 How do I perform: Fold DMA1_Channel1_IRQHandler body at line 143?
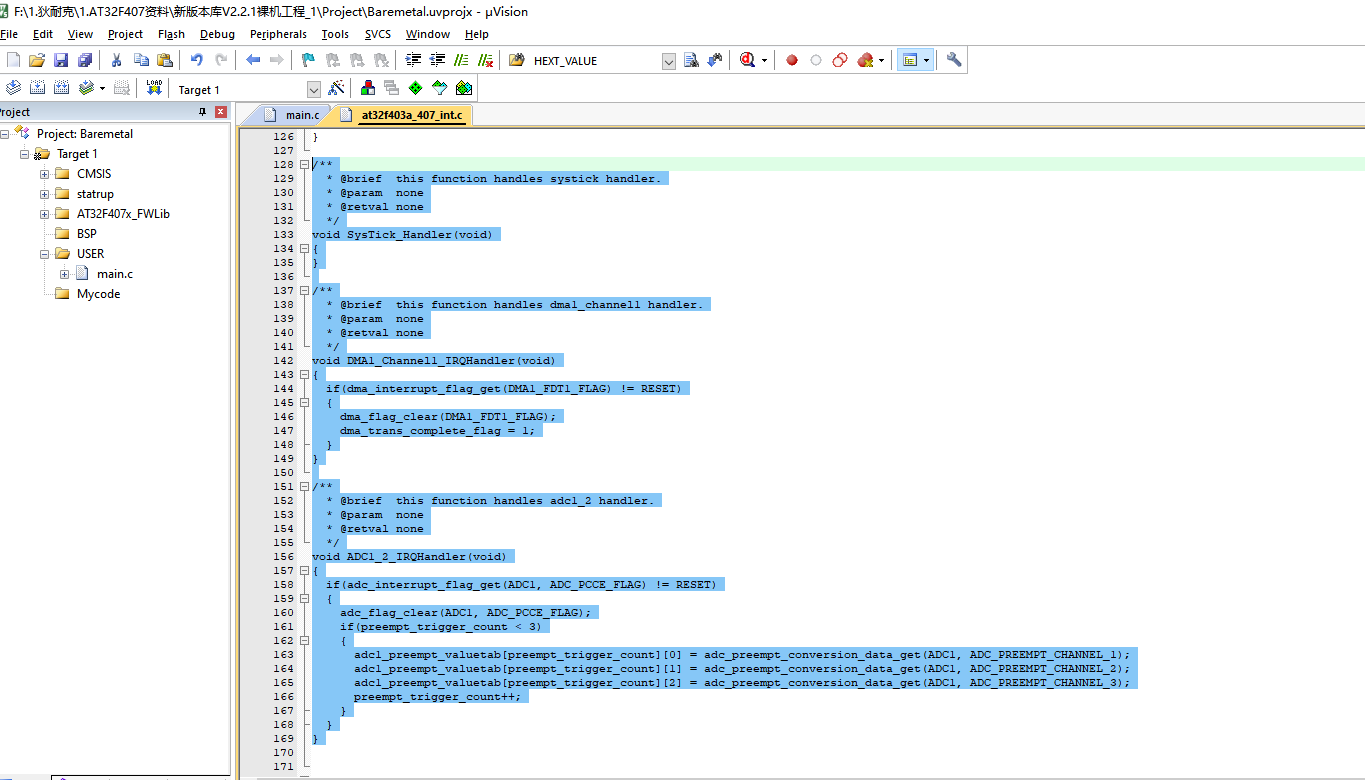tap(305, 374)
